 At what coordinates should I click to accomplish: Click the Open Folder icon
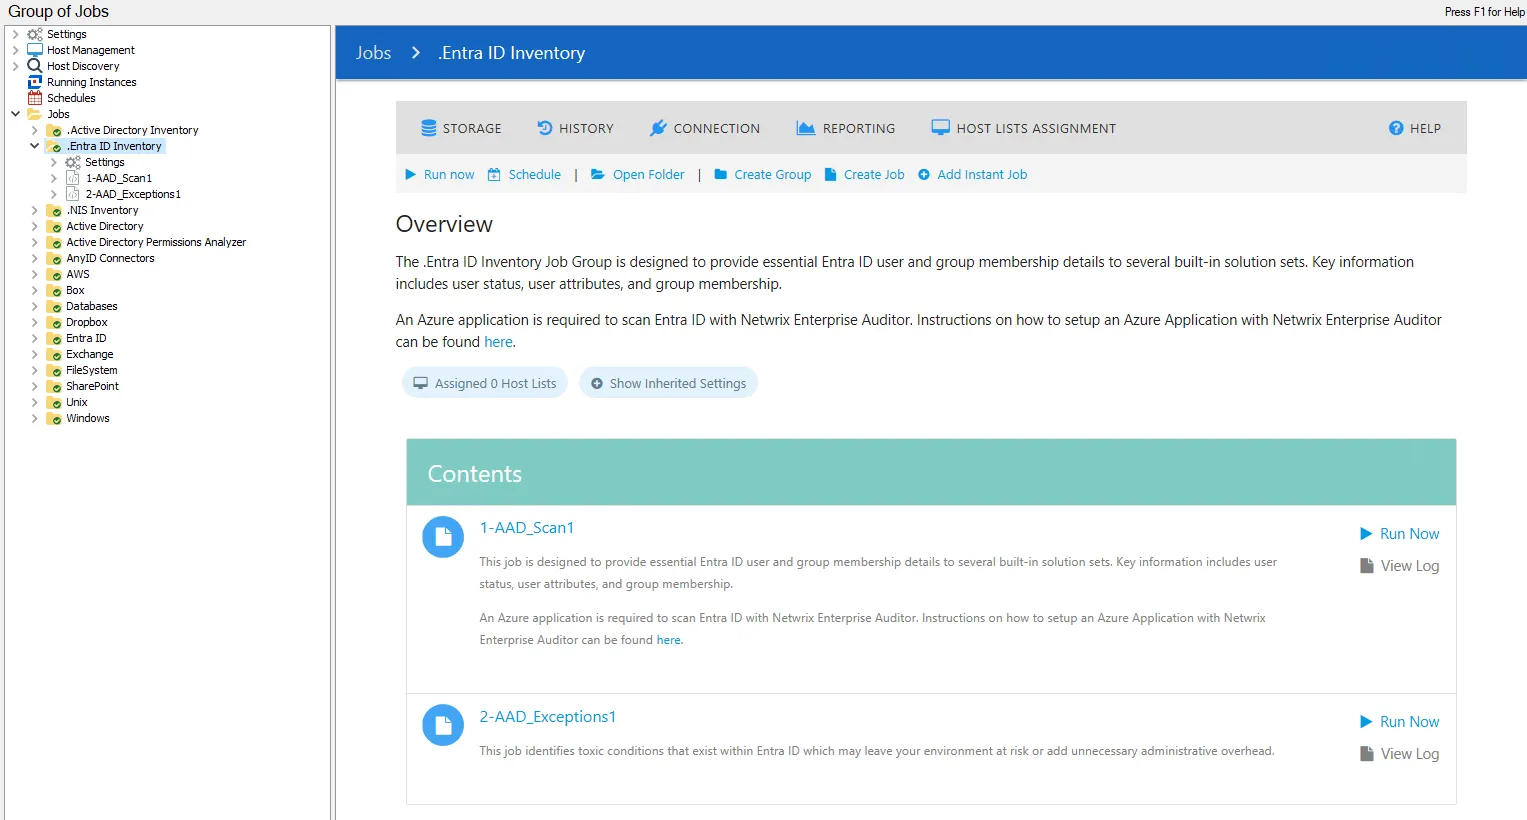pos(598,174)
